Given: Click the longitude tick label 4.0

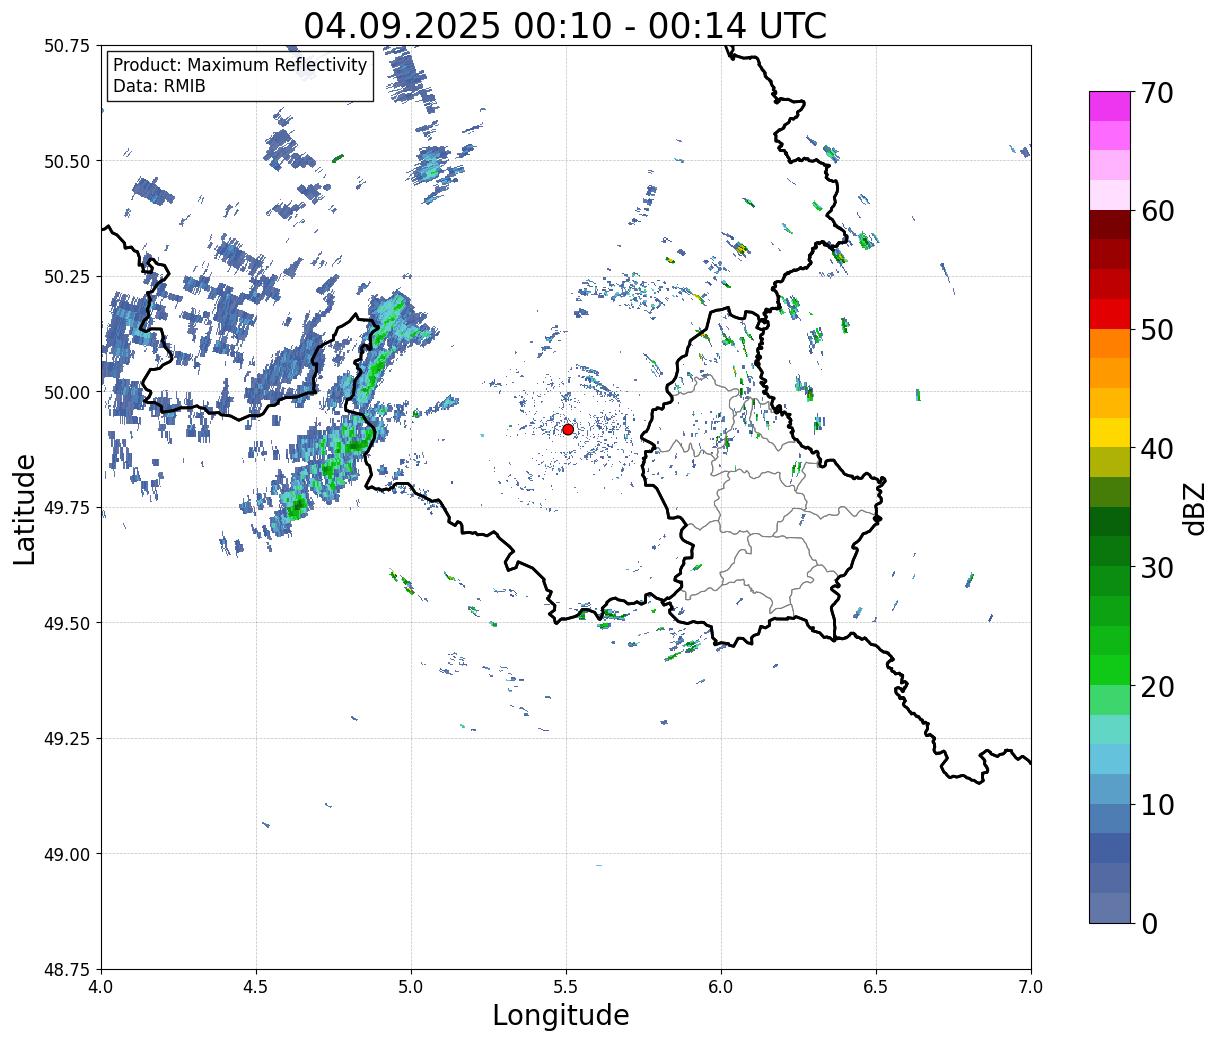Looking at the screenshot, I should pyautogui.click(x=101, y=986).
